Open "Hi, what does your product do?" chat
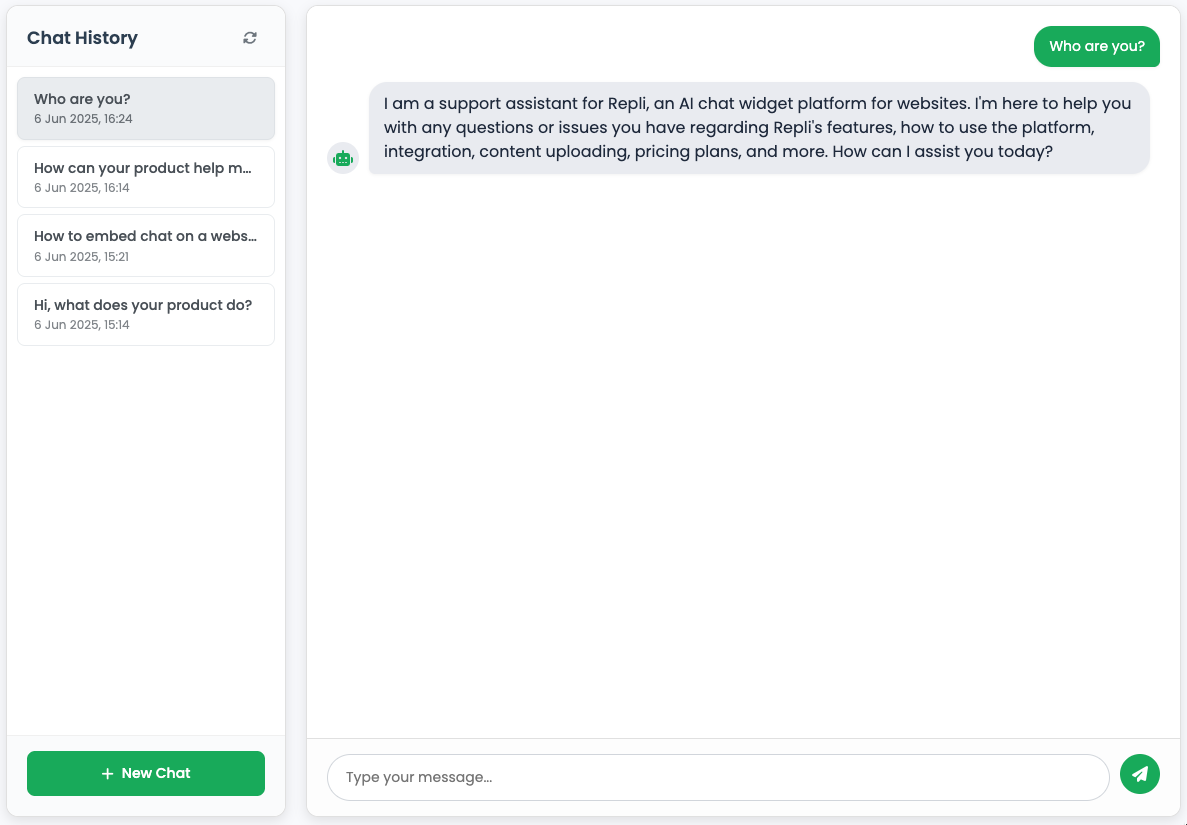 click(146, 314)
